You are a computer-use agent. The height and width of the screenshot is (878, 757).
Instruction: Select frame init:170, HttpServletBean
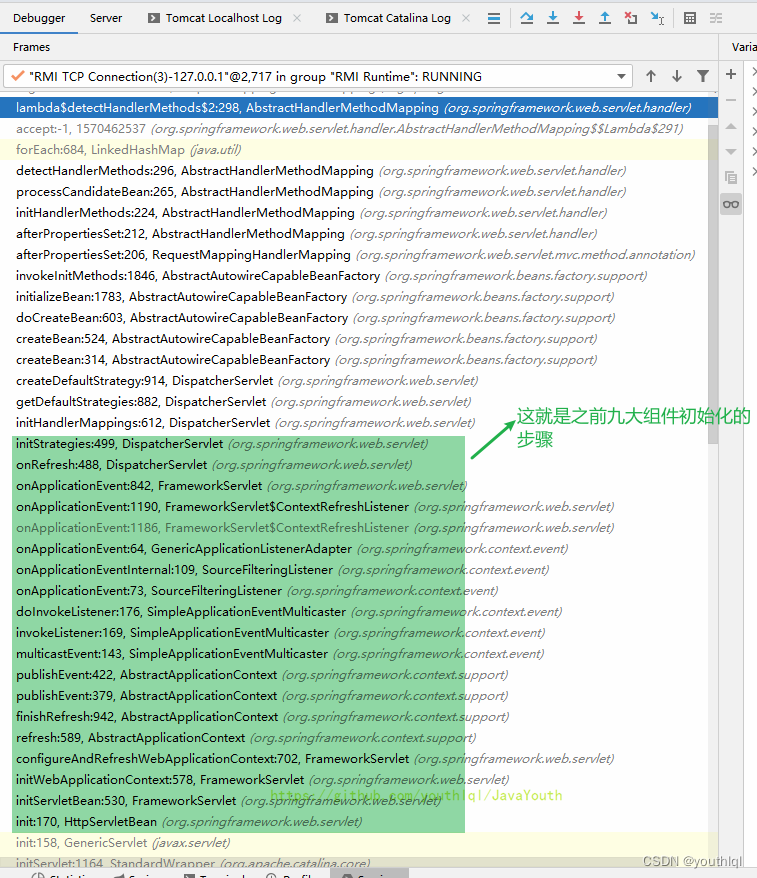click(x=354, y=821)
